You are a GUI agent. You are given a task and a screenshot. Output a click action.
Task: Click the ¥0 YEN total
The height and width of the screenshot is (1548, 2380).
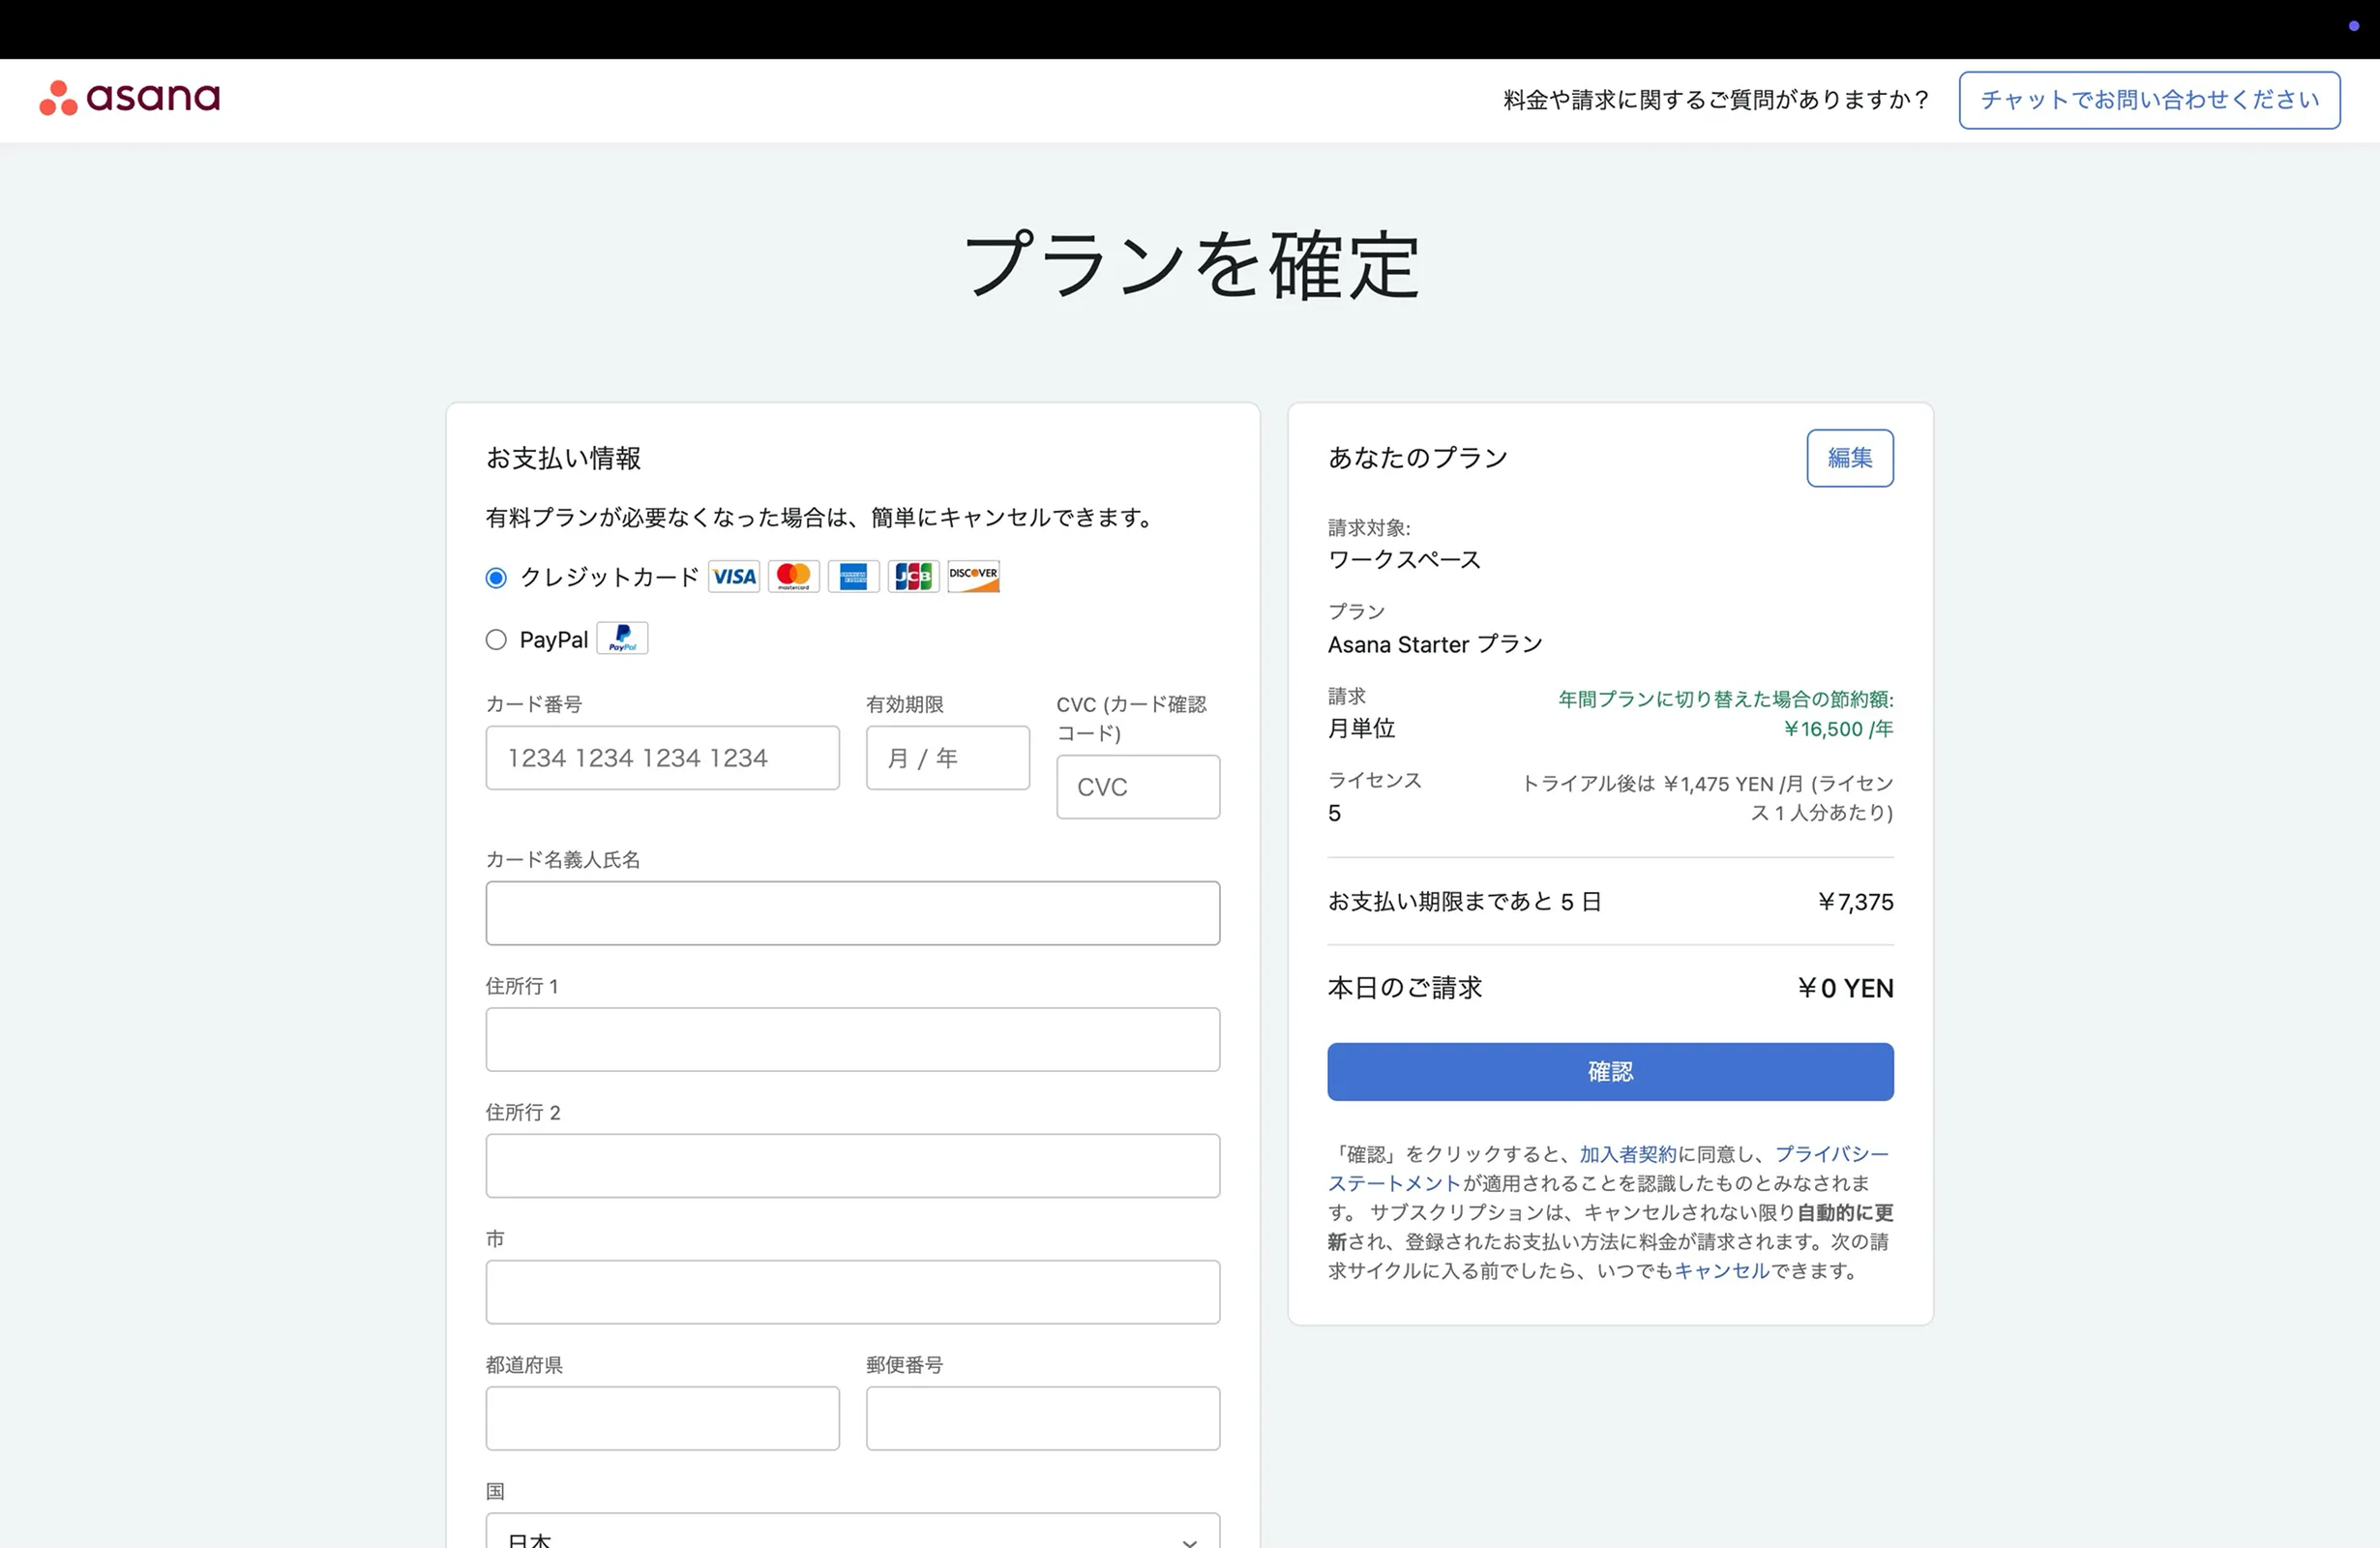1846,988
